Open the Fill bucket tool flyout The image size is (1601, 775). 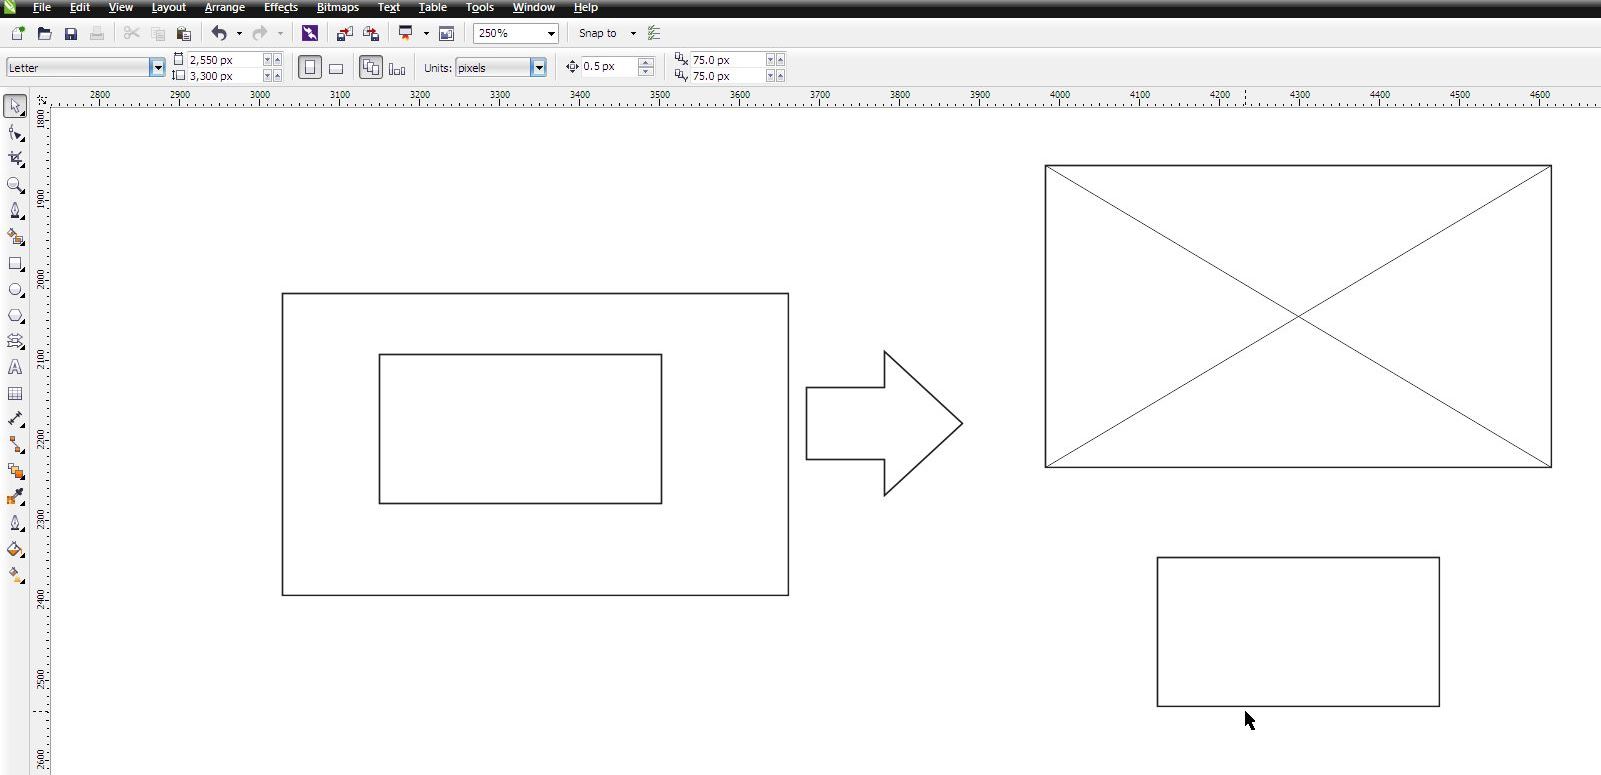[x=15, y=549]
